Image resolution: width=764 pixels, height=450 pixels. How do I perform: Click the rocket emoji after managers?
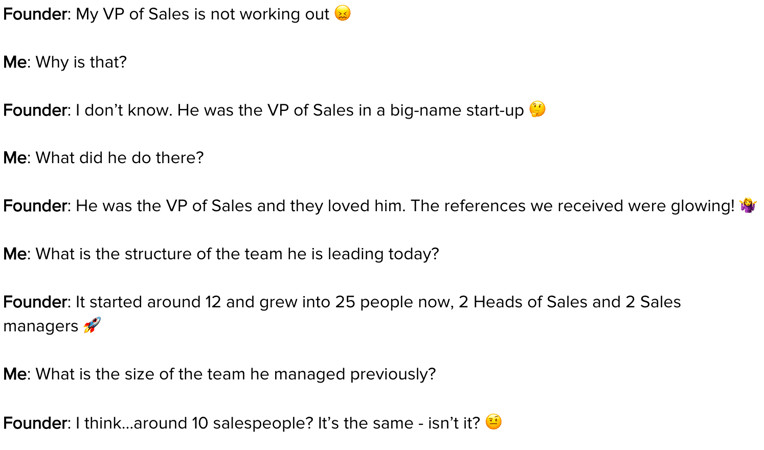(92, 325)
